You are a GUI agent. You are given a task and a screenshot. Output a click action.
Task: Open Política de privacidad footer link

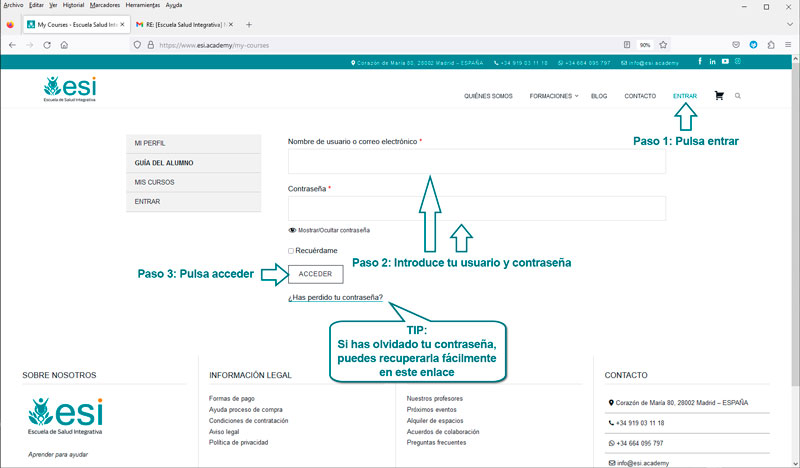(x=238, y=442)
